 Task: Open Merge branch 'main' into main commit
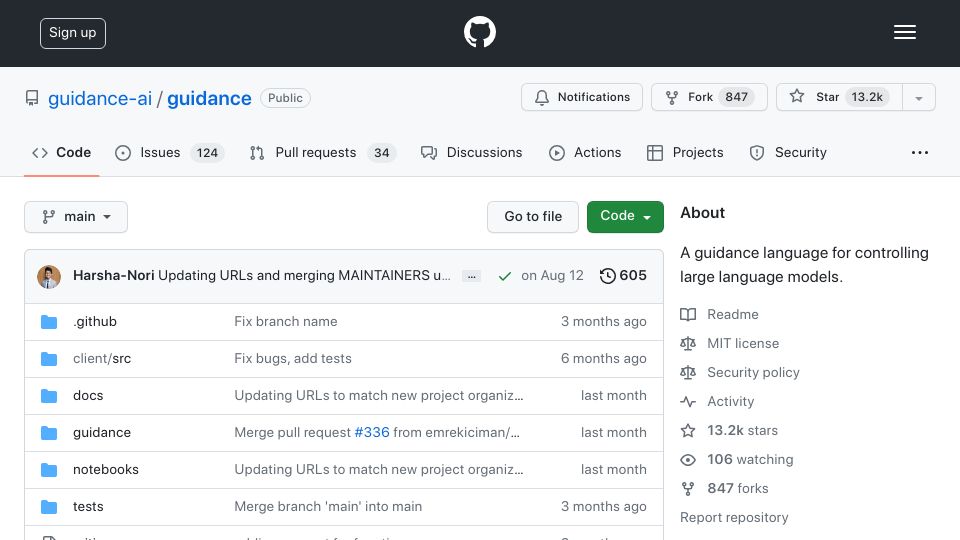pyautogui.click(x=328, y=506)
